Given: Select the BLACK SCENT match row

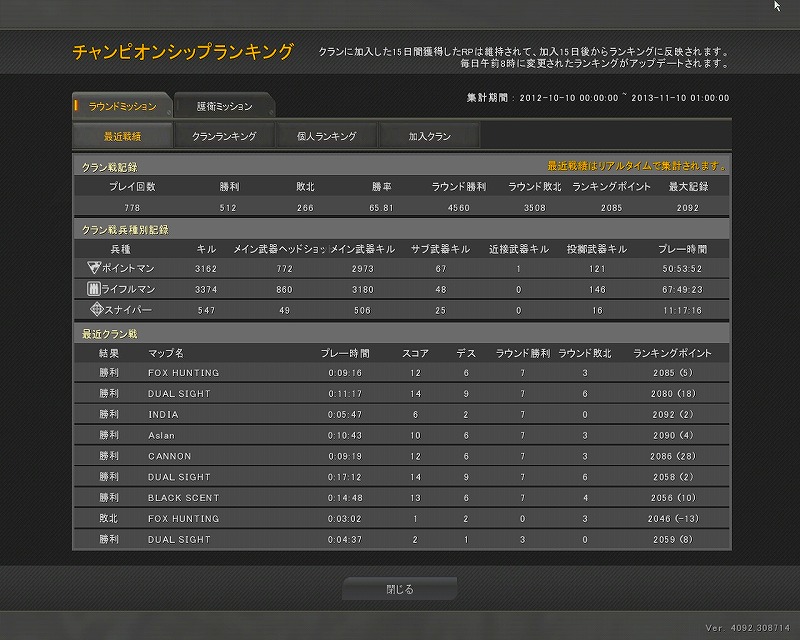Looking at the screenshot, I should tap(400, 498).
